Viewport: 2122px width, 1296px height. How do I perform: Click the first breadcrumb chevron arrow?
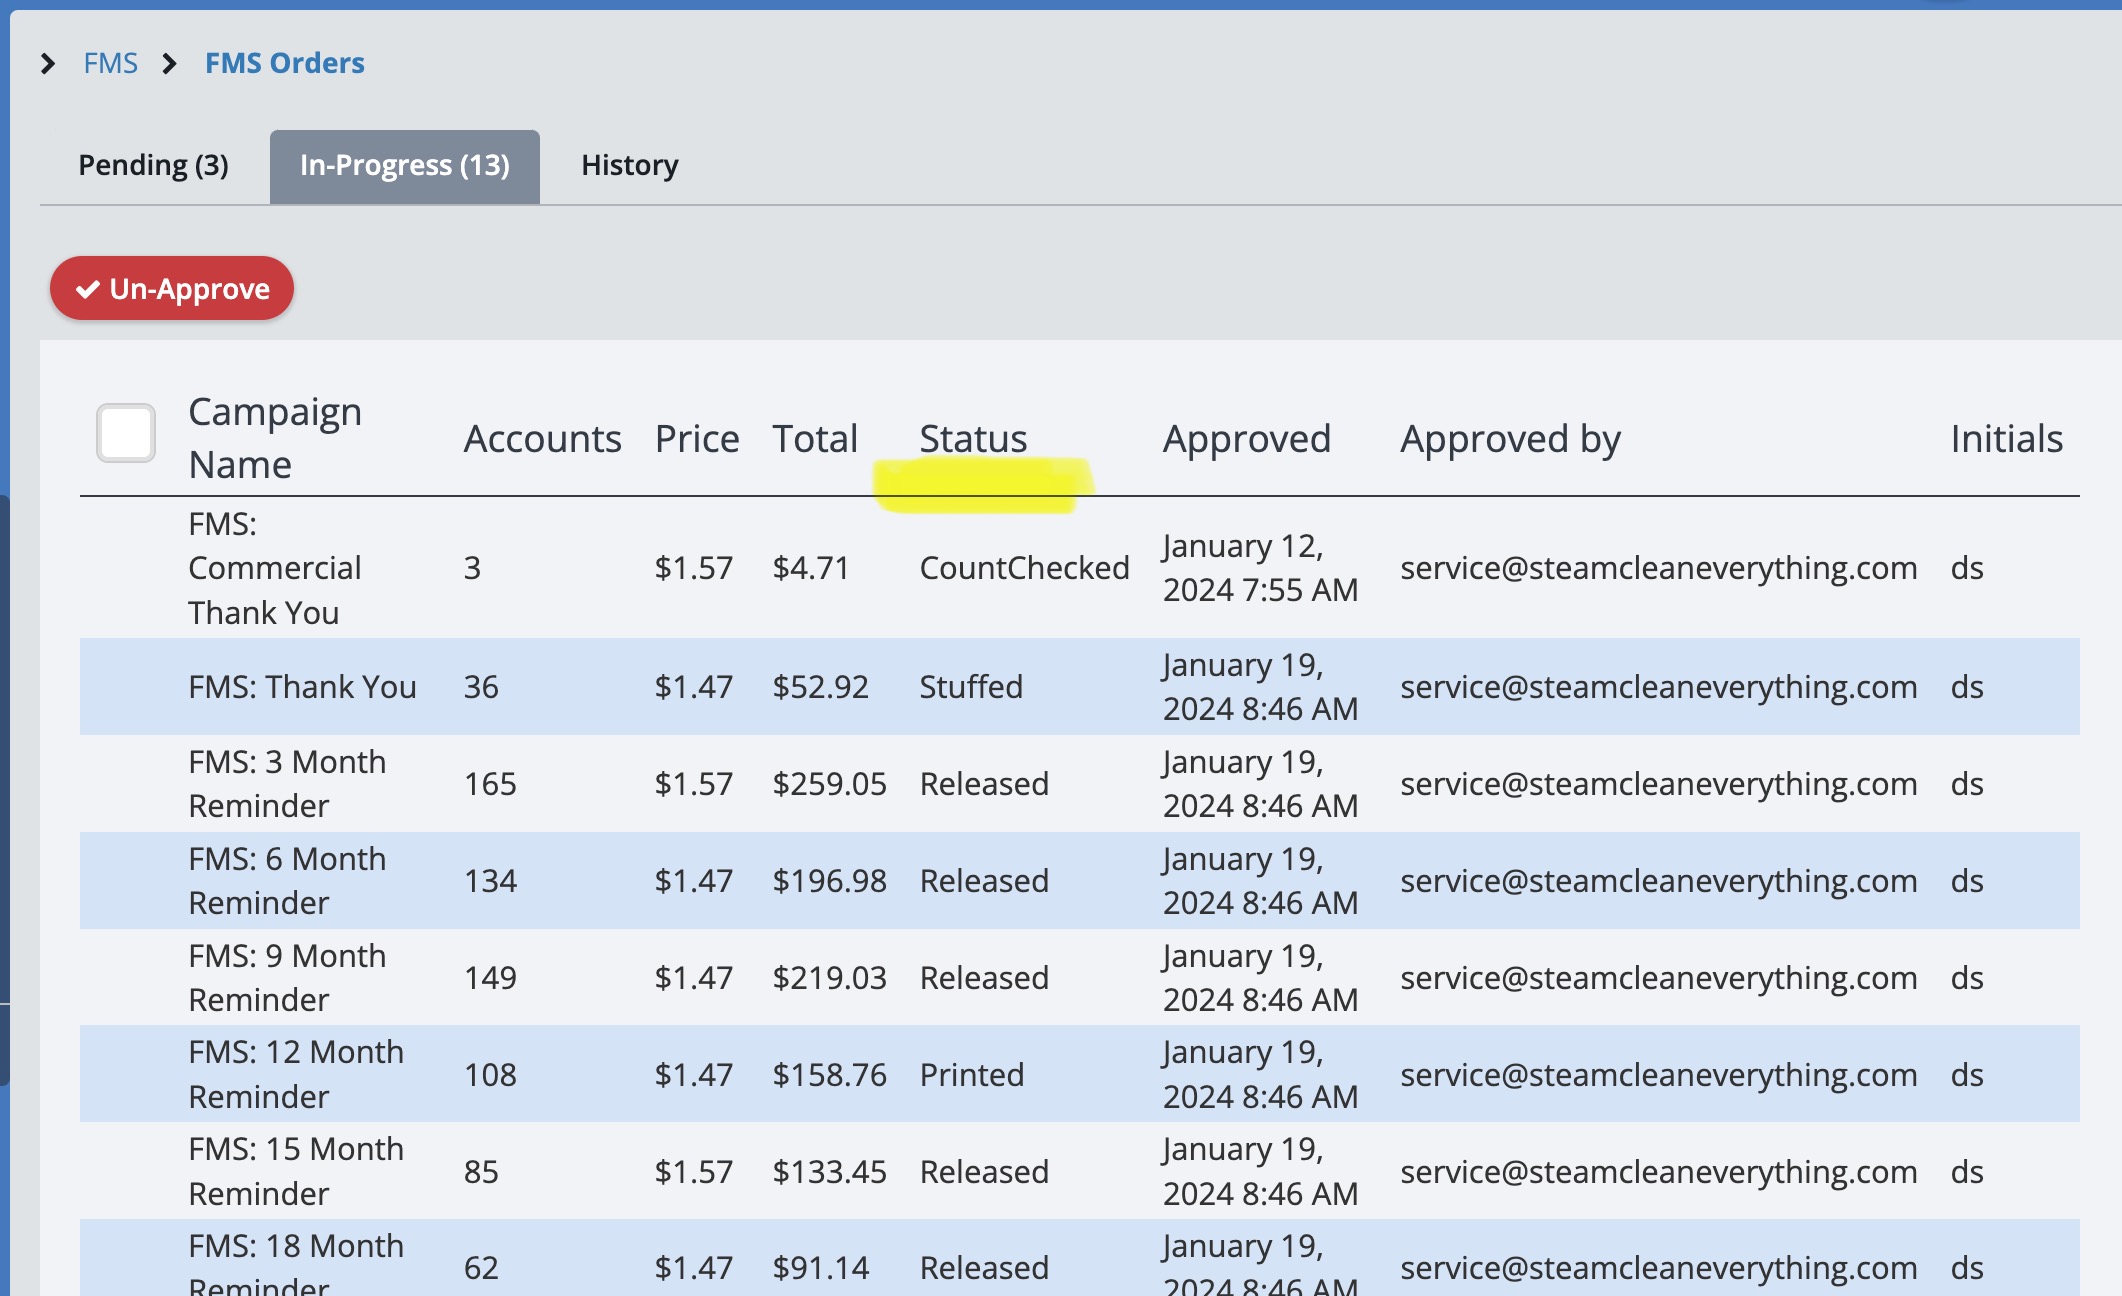(x=47, y=64)
